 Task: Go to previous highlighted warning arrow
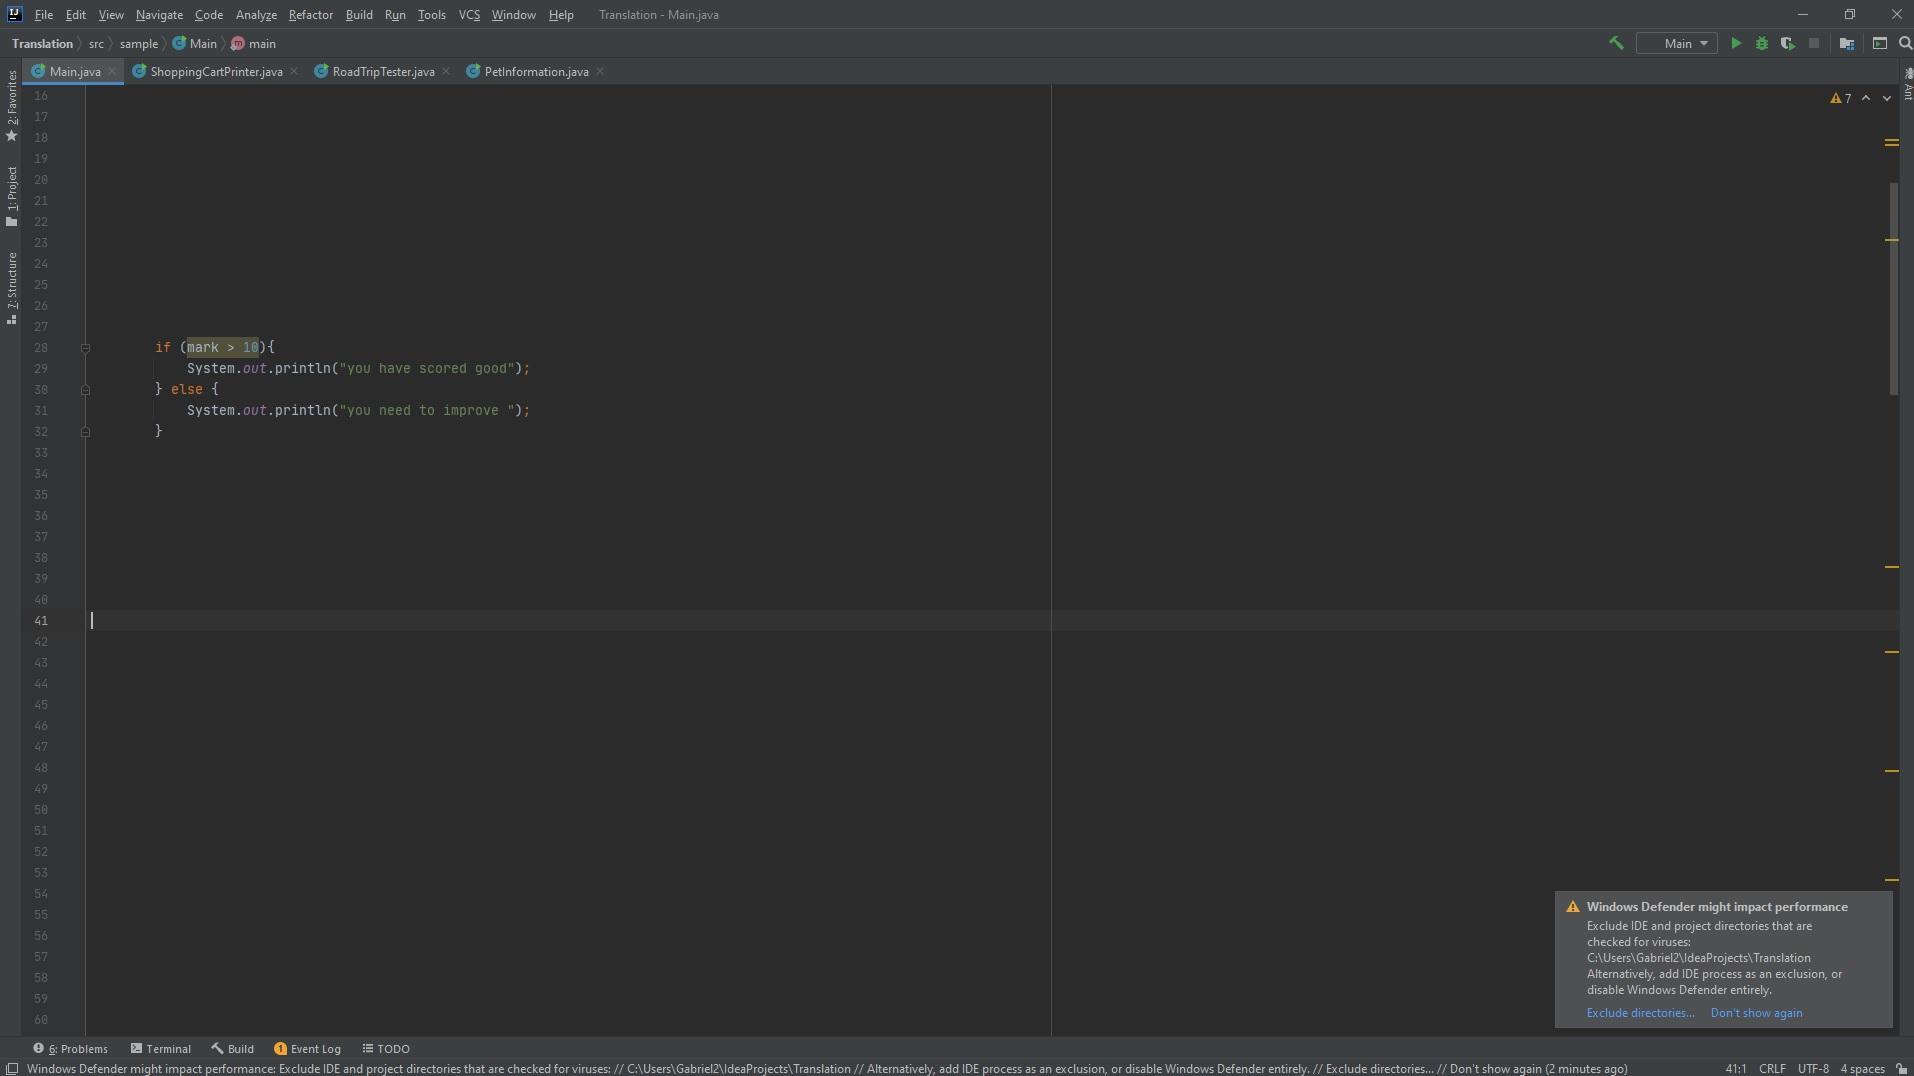[1866, 98]
